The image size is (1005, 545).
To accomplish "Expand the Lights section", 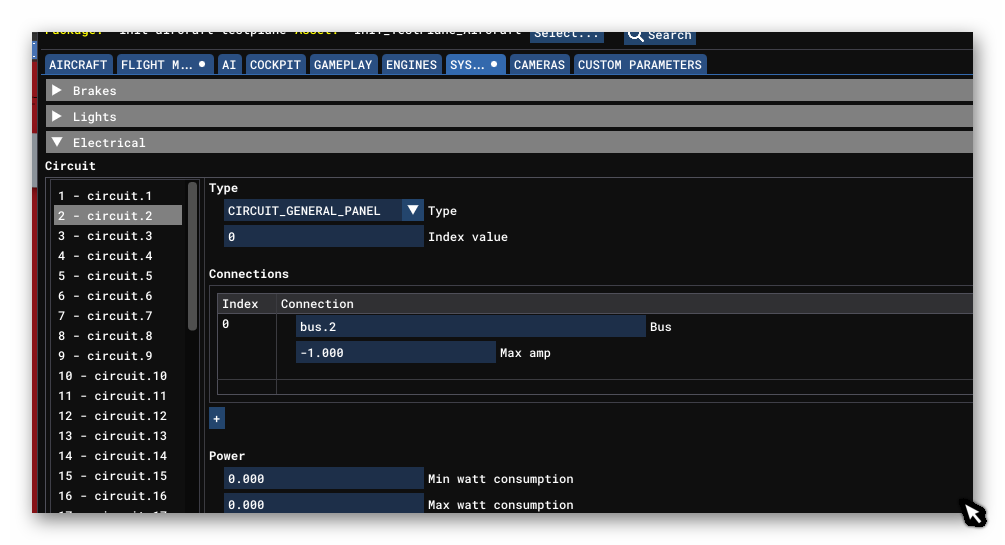I will pyautogui.click(x=510, y=117).
